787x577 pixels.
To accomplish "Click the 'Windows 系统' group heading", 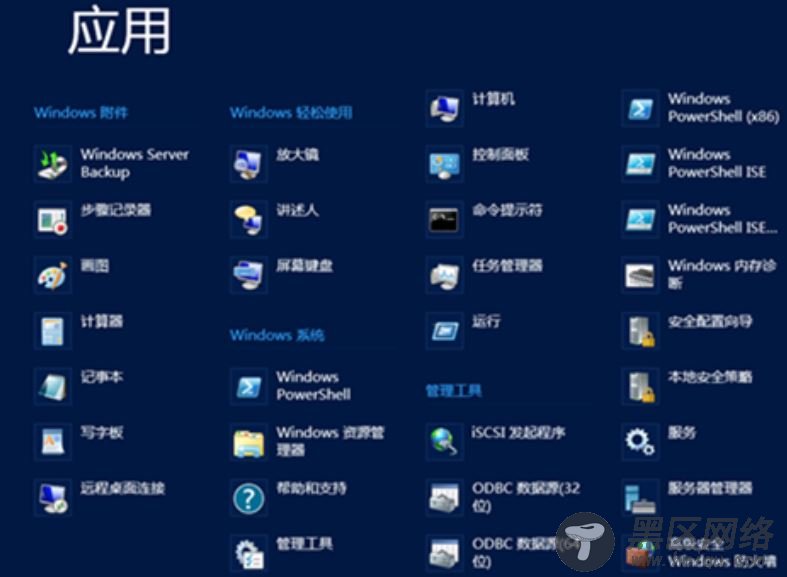I will (x=277, y=335).
